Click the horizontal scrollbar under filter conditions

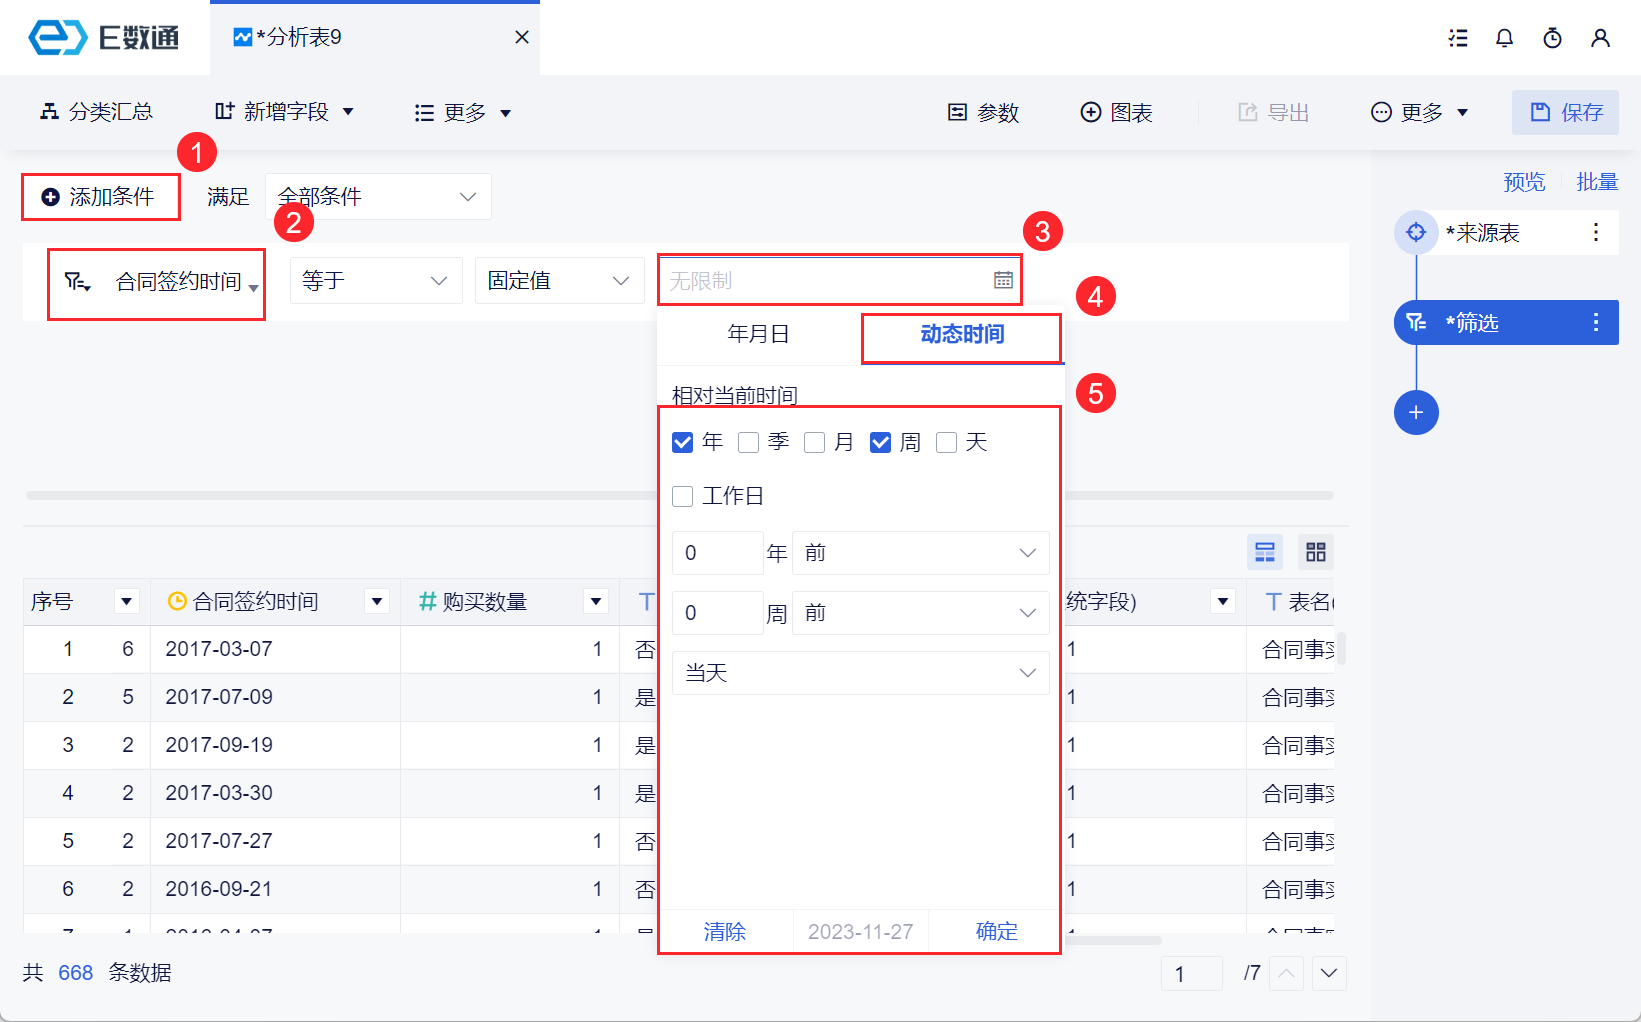click(680, 495)
